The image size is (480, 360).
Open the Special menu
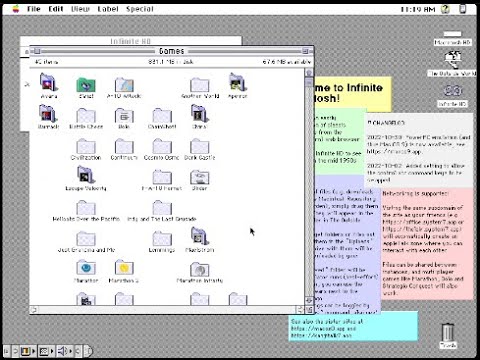pos(139,9)
